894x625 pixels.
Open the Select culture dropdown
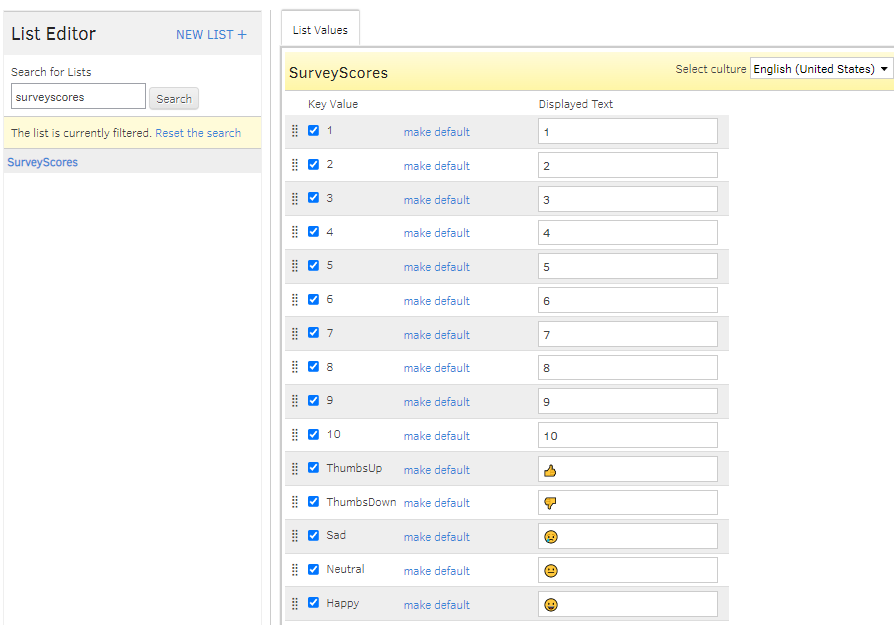tap(821, 69)
